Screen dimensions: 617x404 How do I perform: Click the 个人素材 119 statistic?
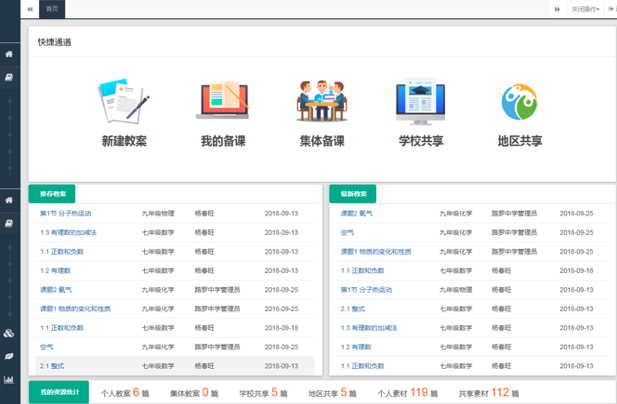[404, 393]
